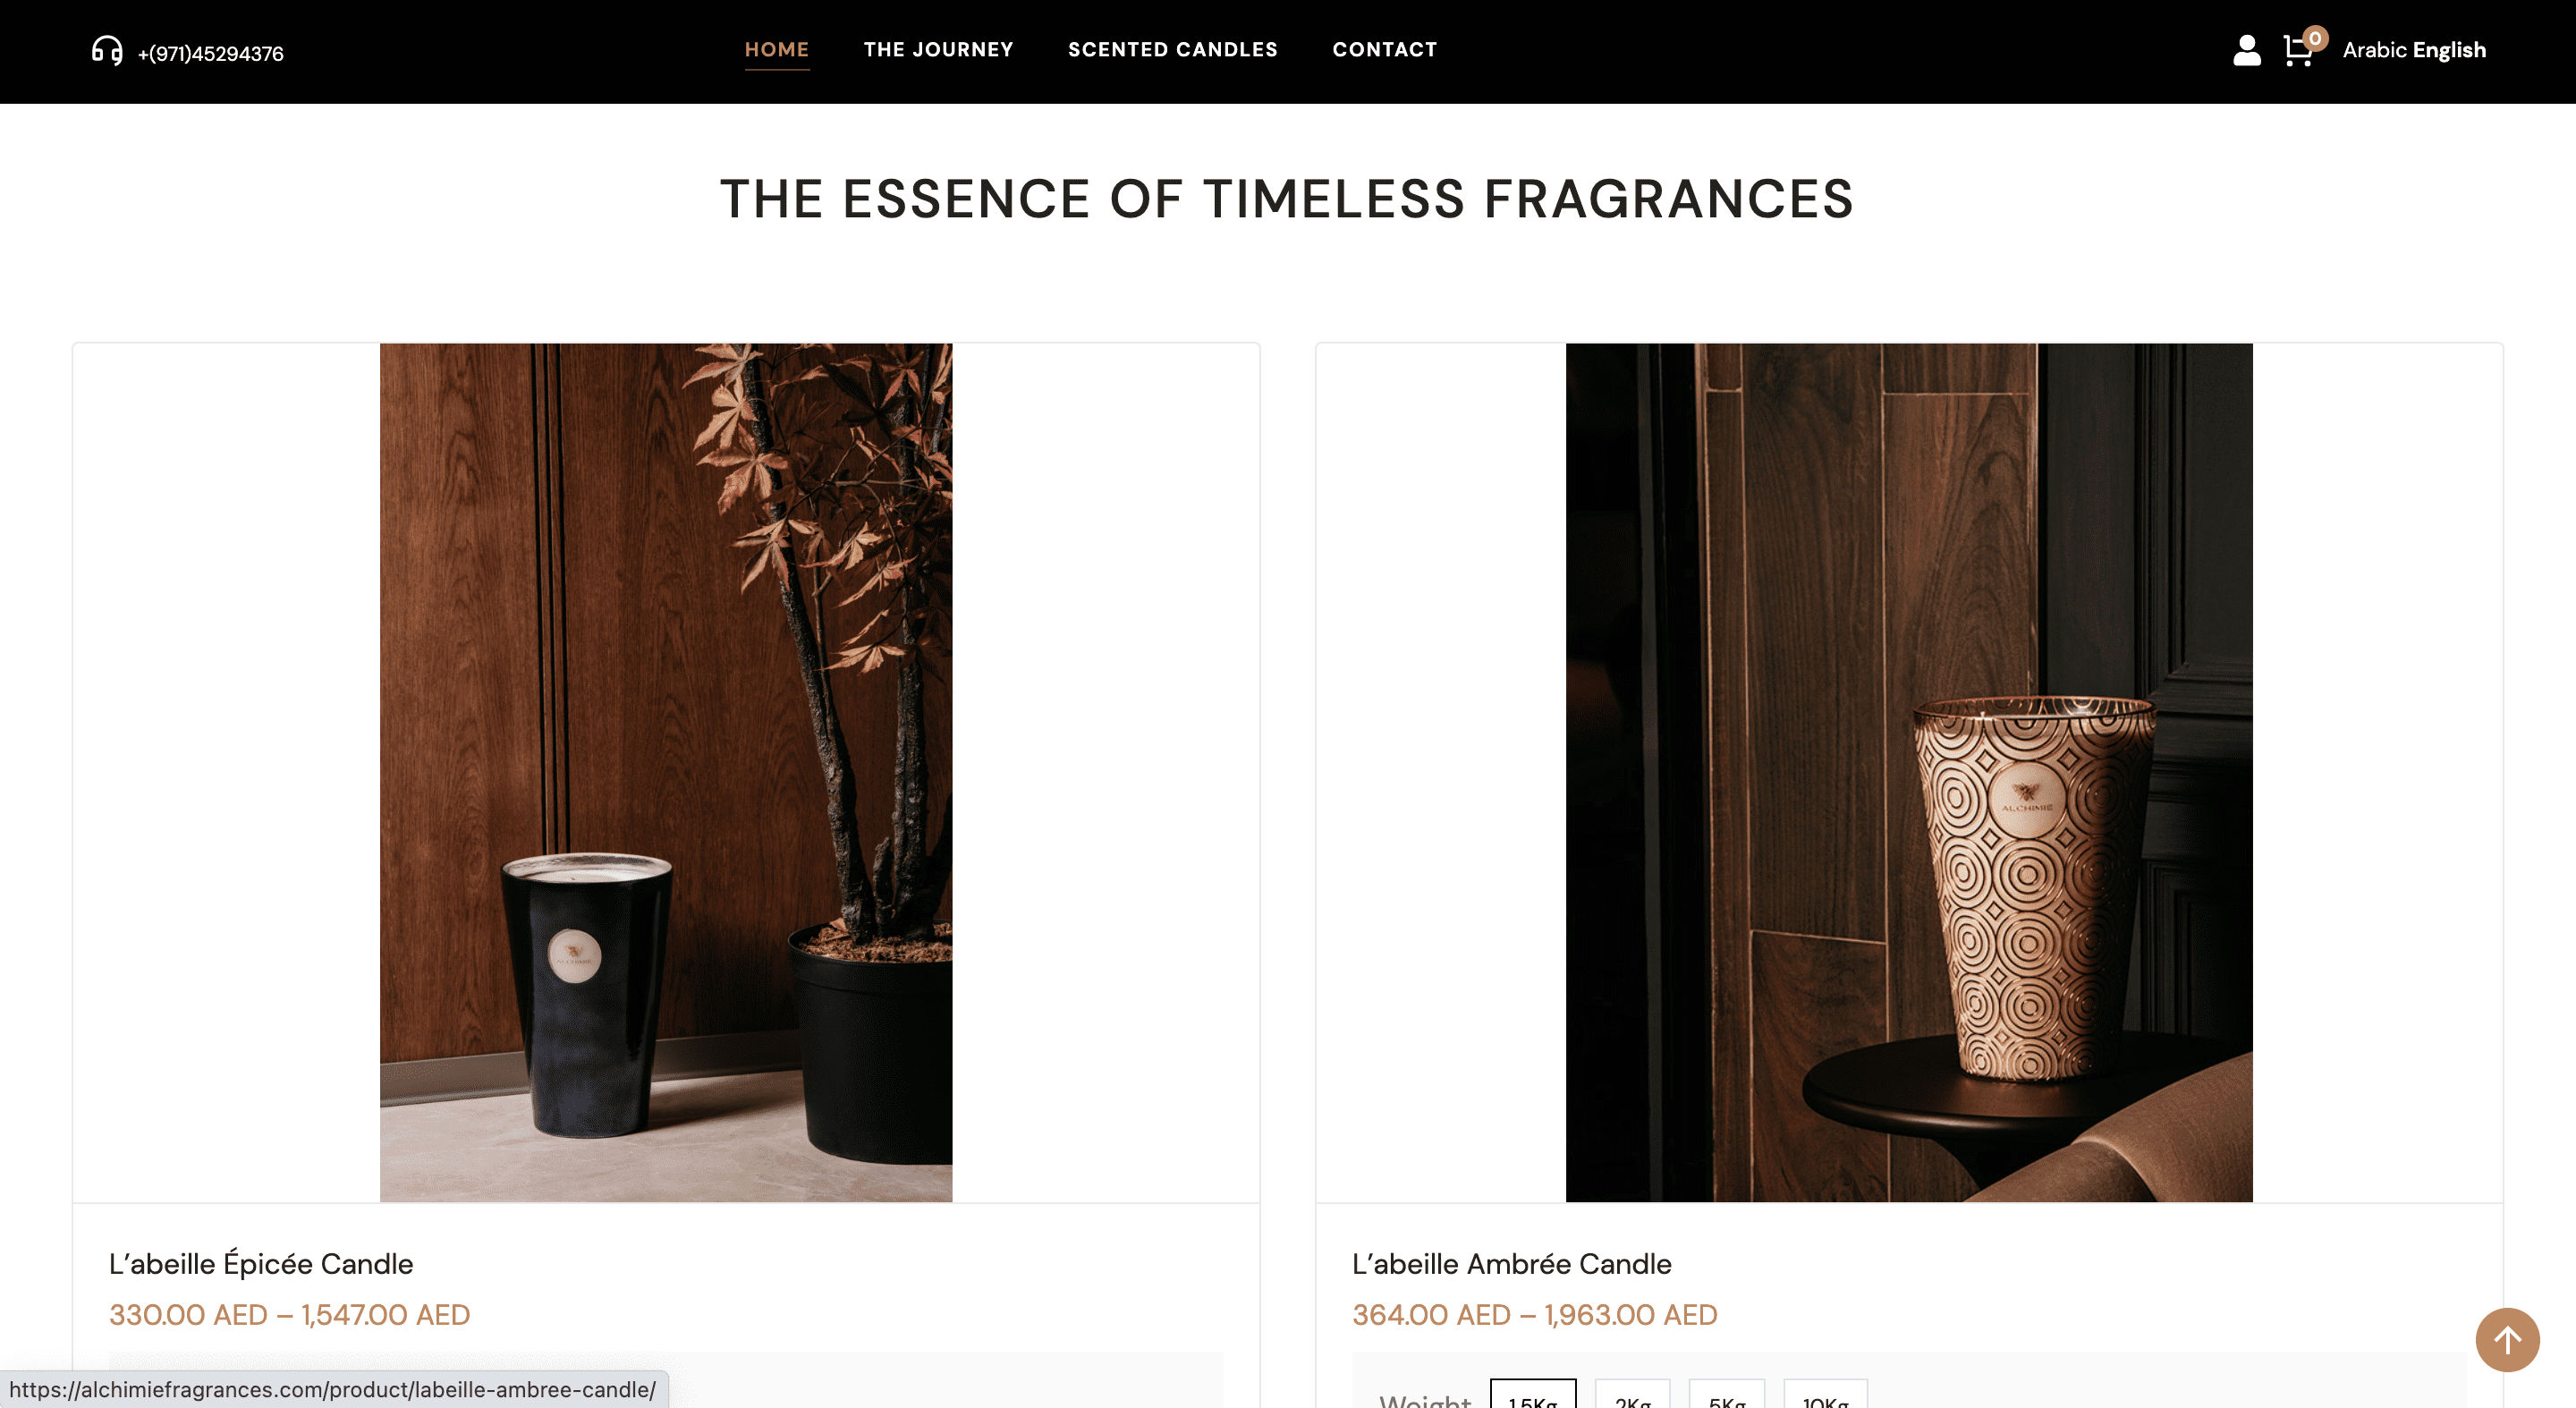
Task: Go to the Home menu item
Action: pos(776,50)
